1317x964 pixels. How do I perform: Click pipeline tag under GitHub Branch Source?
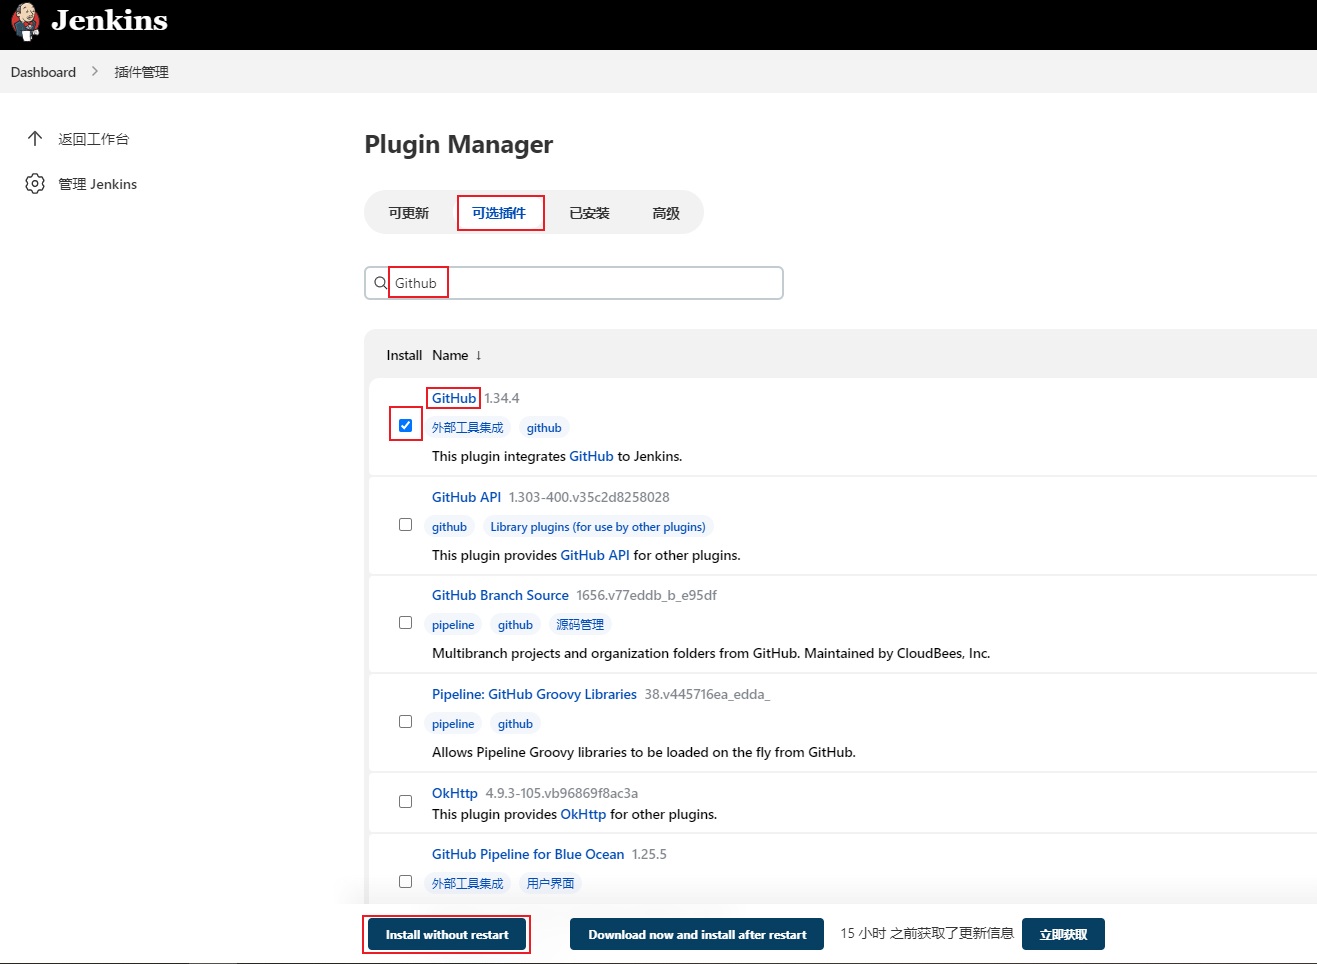coord(453,624)
